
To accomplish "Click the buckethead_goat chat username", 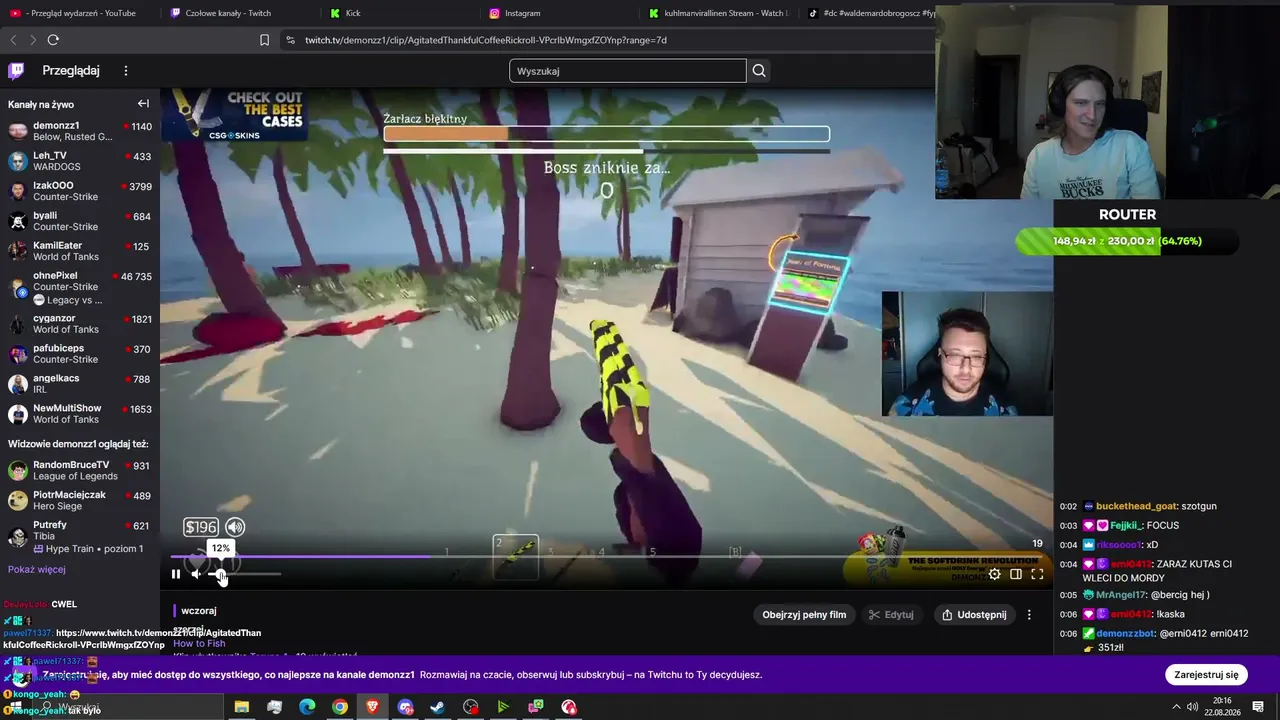I will pyautogui.click(x=1136, y=507).
